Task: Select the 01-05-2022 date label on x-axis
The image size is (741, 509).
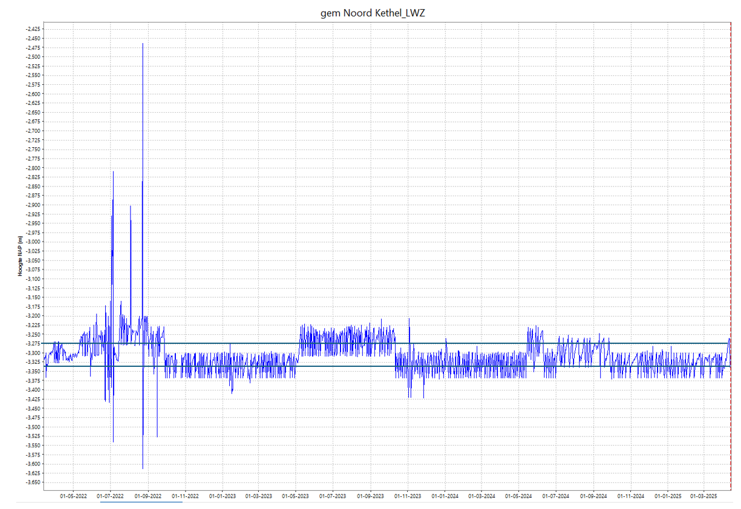Action: pyautogui.click(x=73, y=495)
